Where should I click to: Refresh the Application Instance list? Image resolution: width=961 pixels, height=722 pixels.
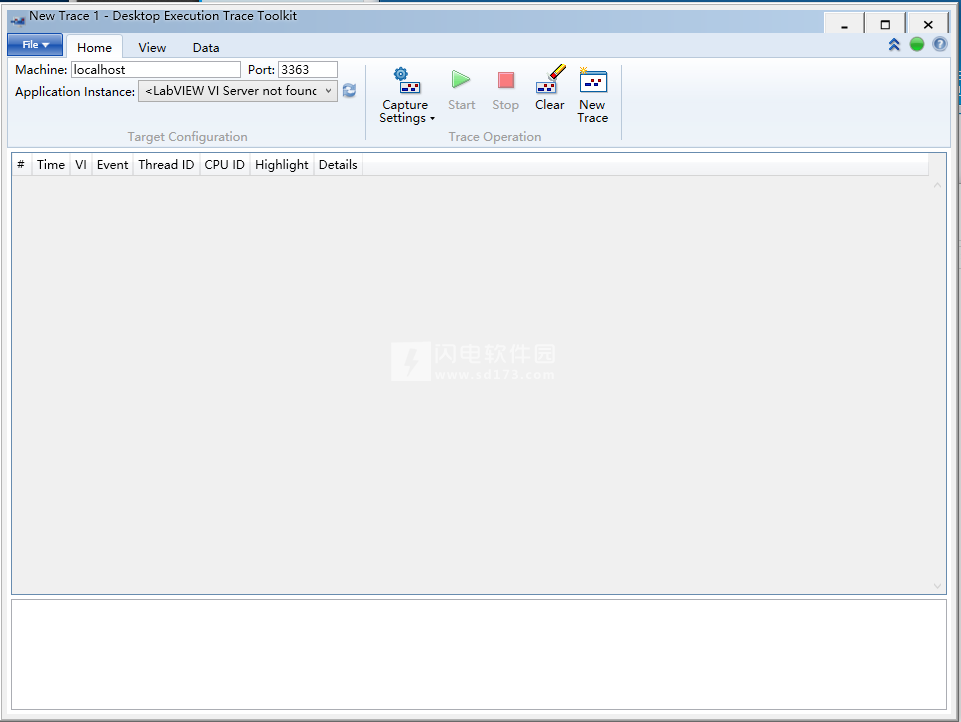pos(349,91)
